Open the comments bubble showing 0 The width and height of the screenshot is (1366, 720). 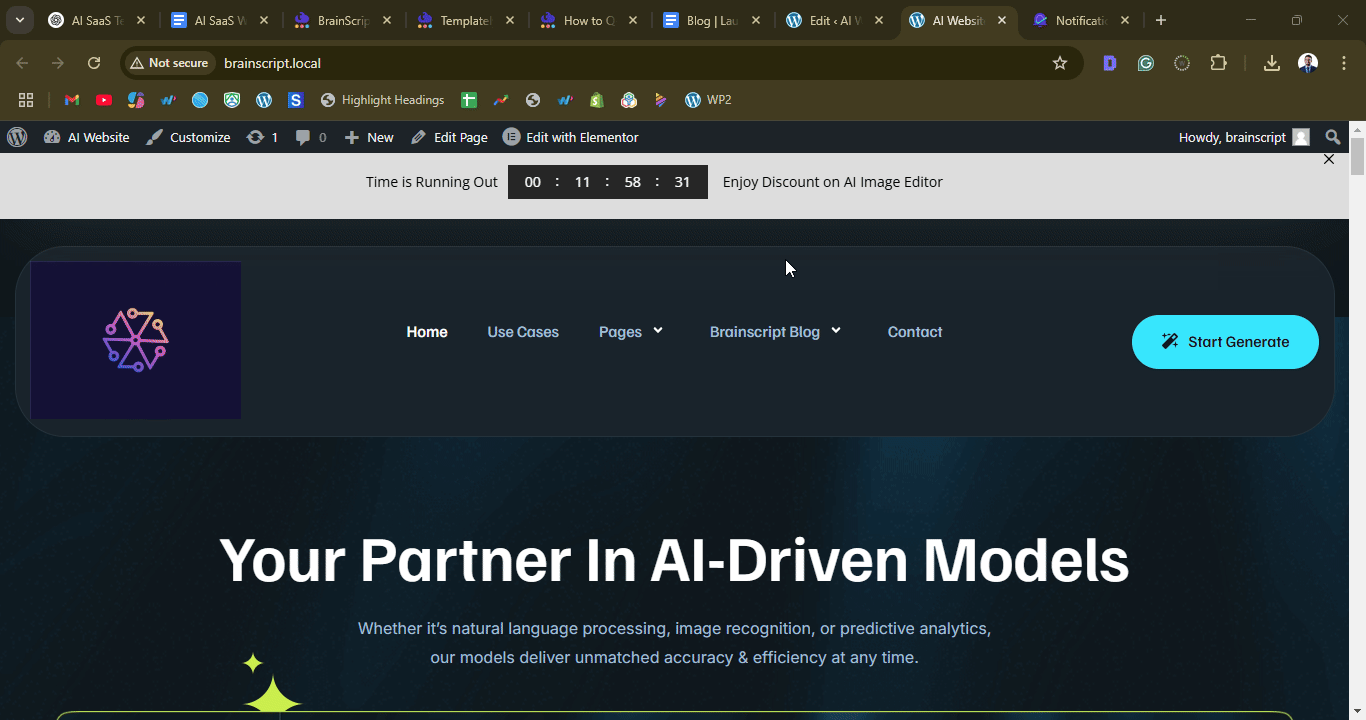311,137
